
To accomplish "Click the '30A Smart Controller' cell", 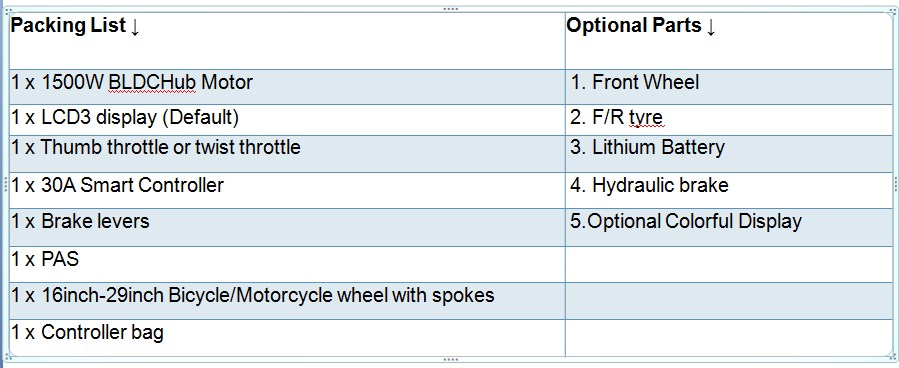I will (287, 190).
